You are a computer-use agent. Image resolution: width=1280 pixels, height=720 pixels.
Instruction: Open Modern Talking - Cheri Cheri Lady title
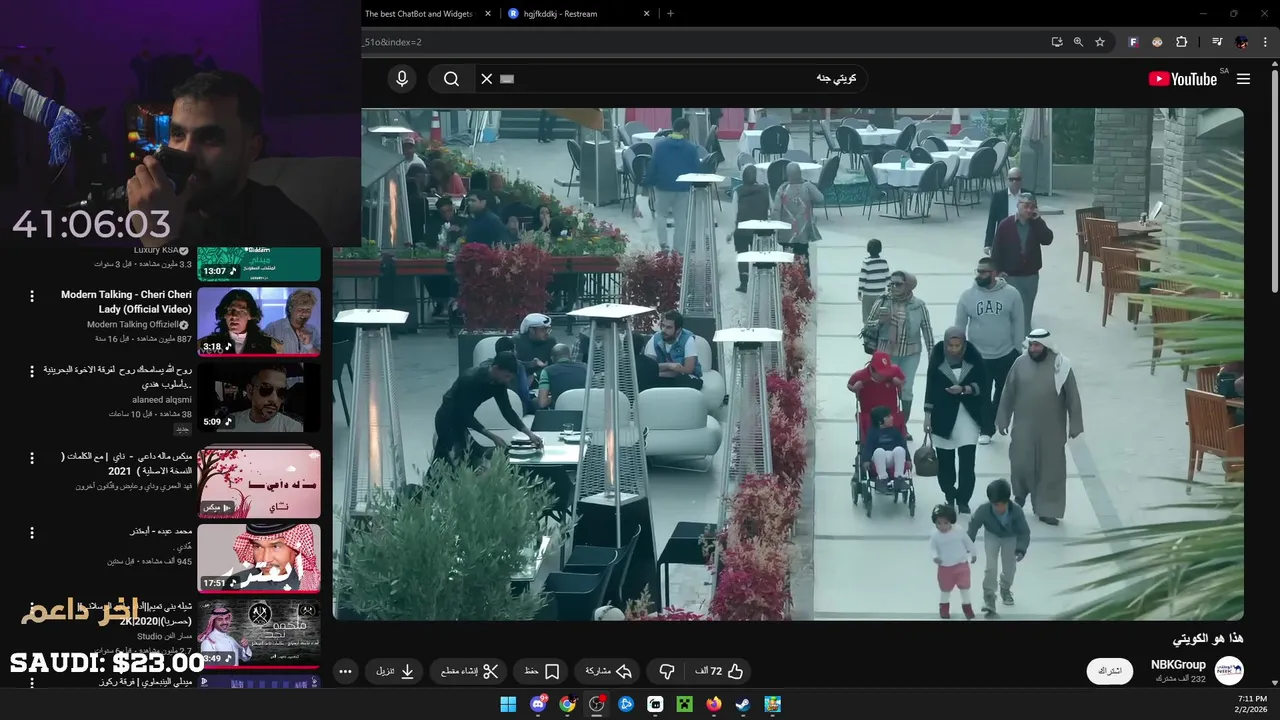126,302
